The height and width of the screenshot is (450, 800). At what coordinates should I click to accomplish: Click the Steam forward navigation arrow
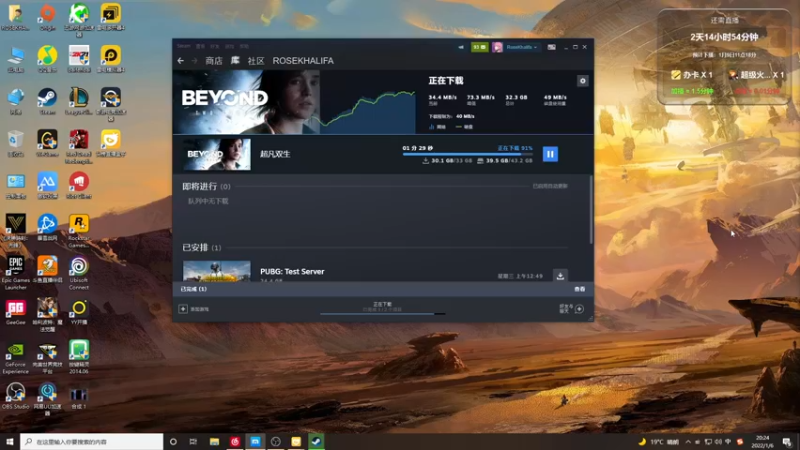click(x=194, y=61)
